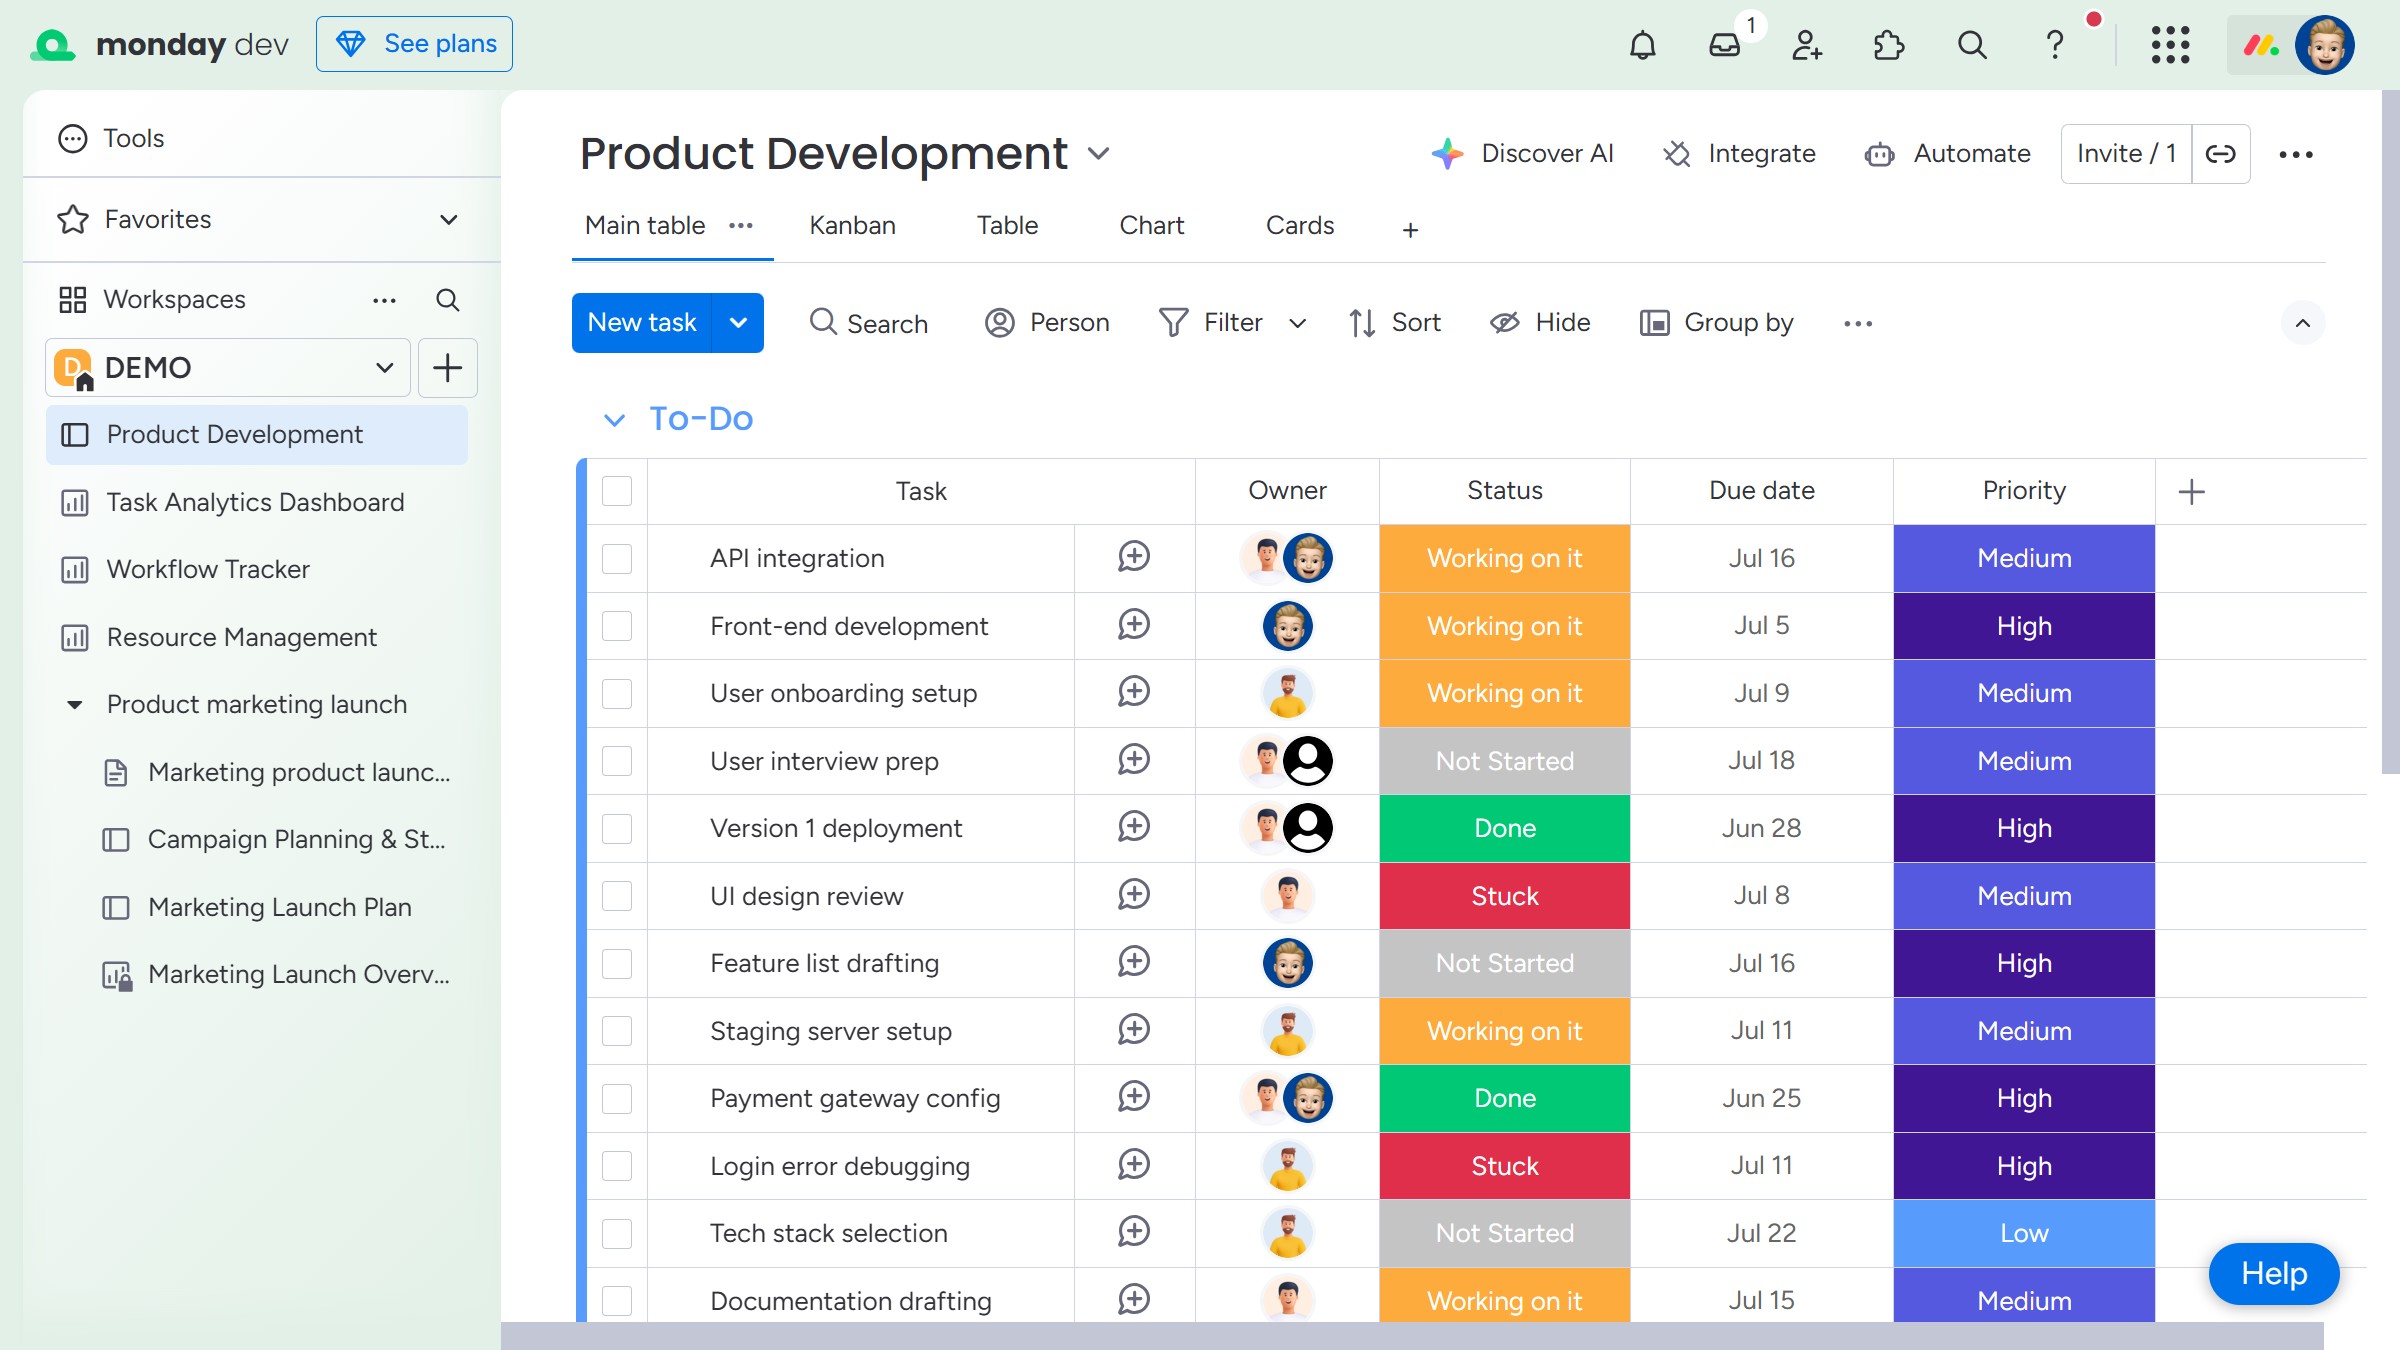Tick the Feature list drafting checkbox
This screenshot has height=1350, width=2400.
(617, 963)
